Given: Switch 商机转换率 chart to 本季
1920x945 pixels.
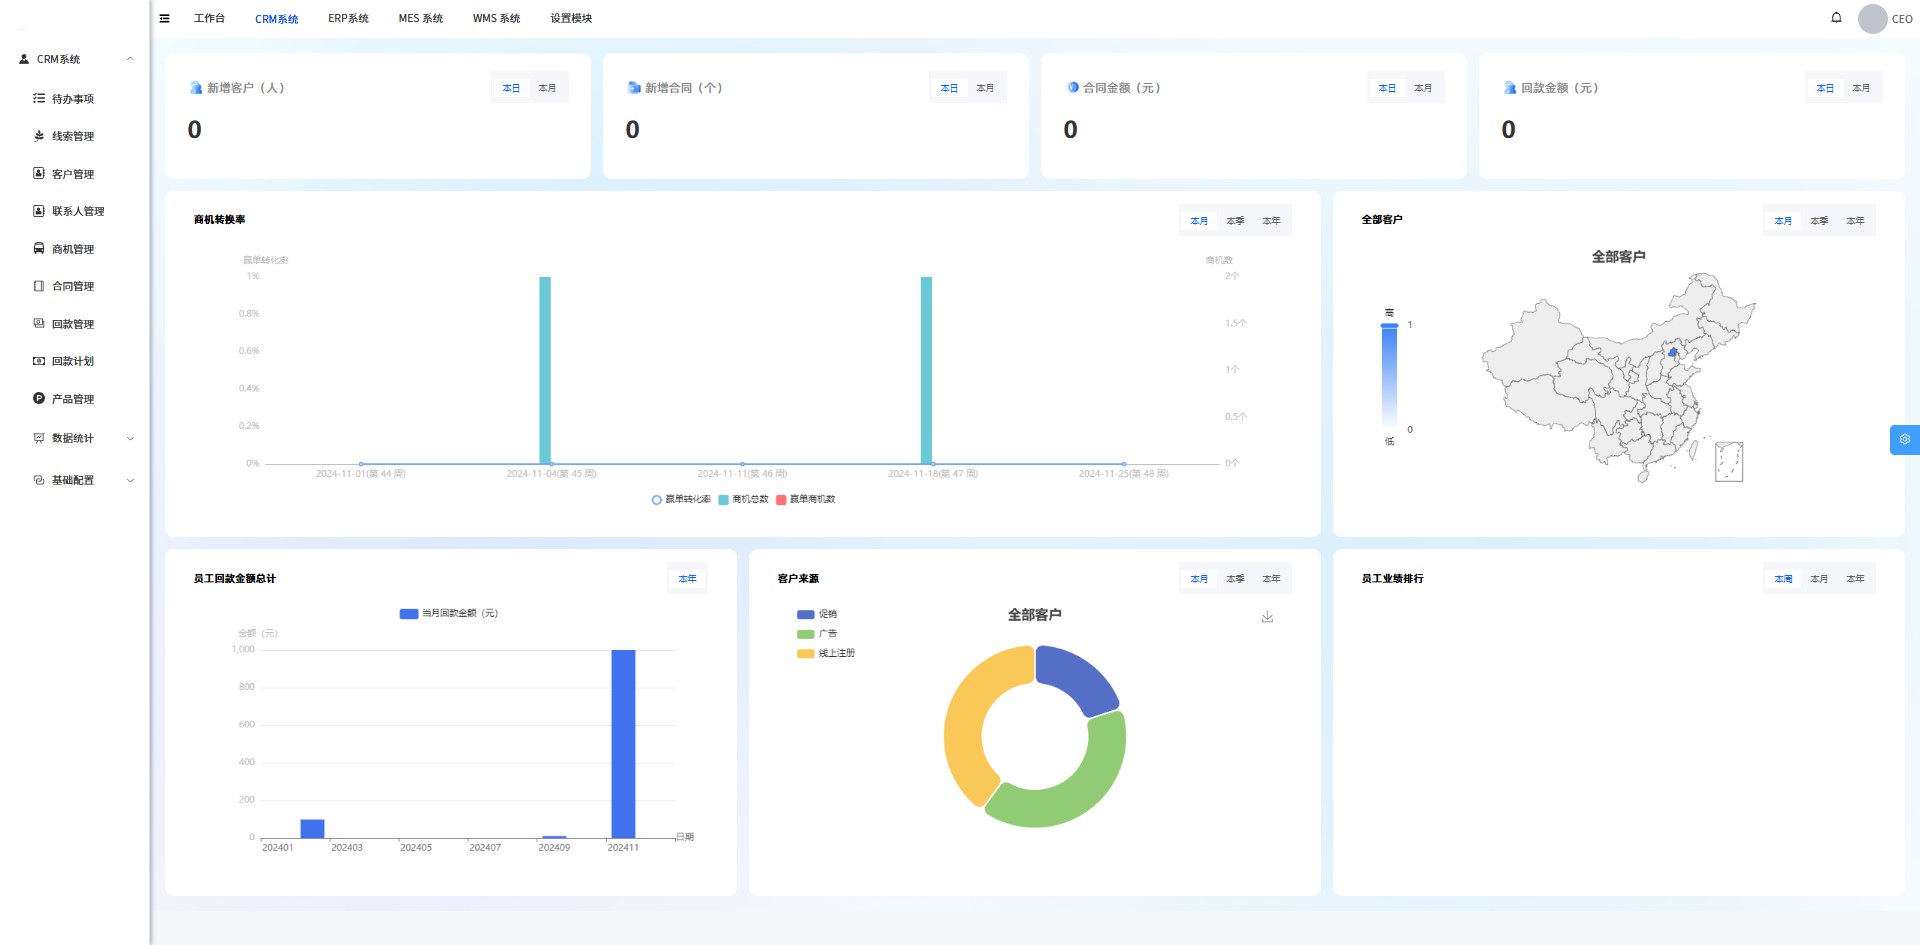Looking at the screenshot, I should [1235, 221].
